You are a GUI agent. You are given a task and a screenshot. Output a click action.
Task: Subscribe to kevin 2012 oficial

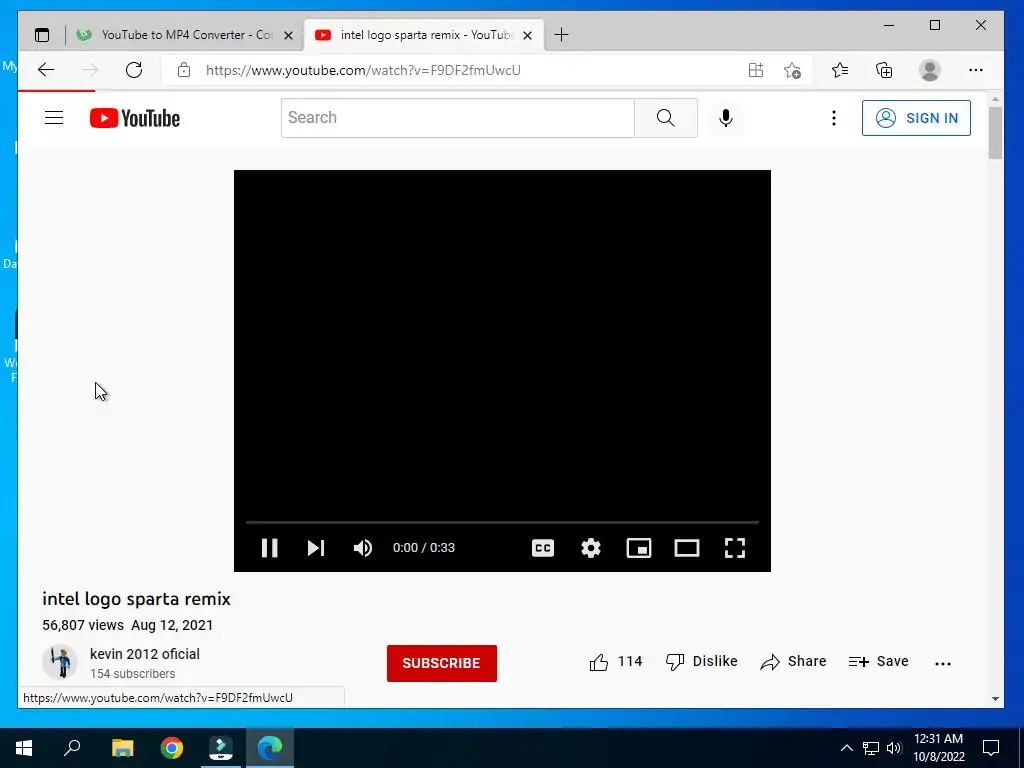[x=441, y=663]
